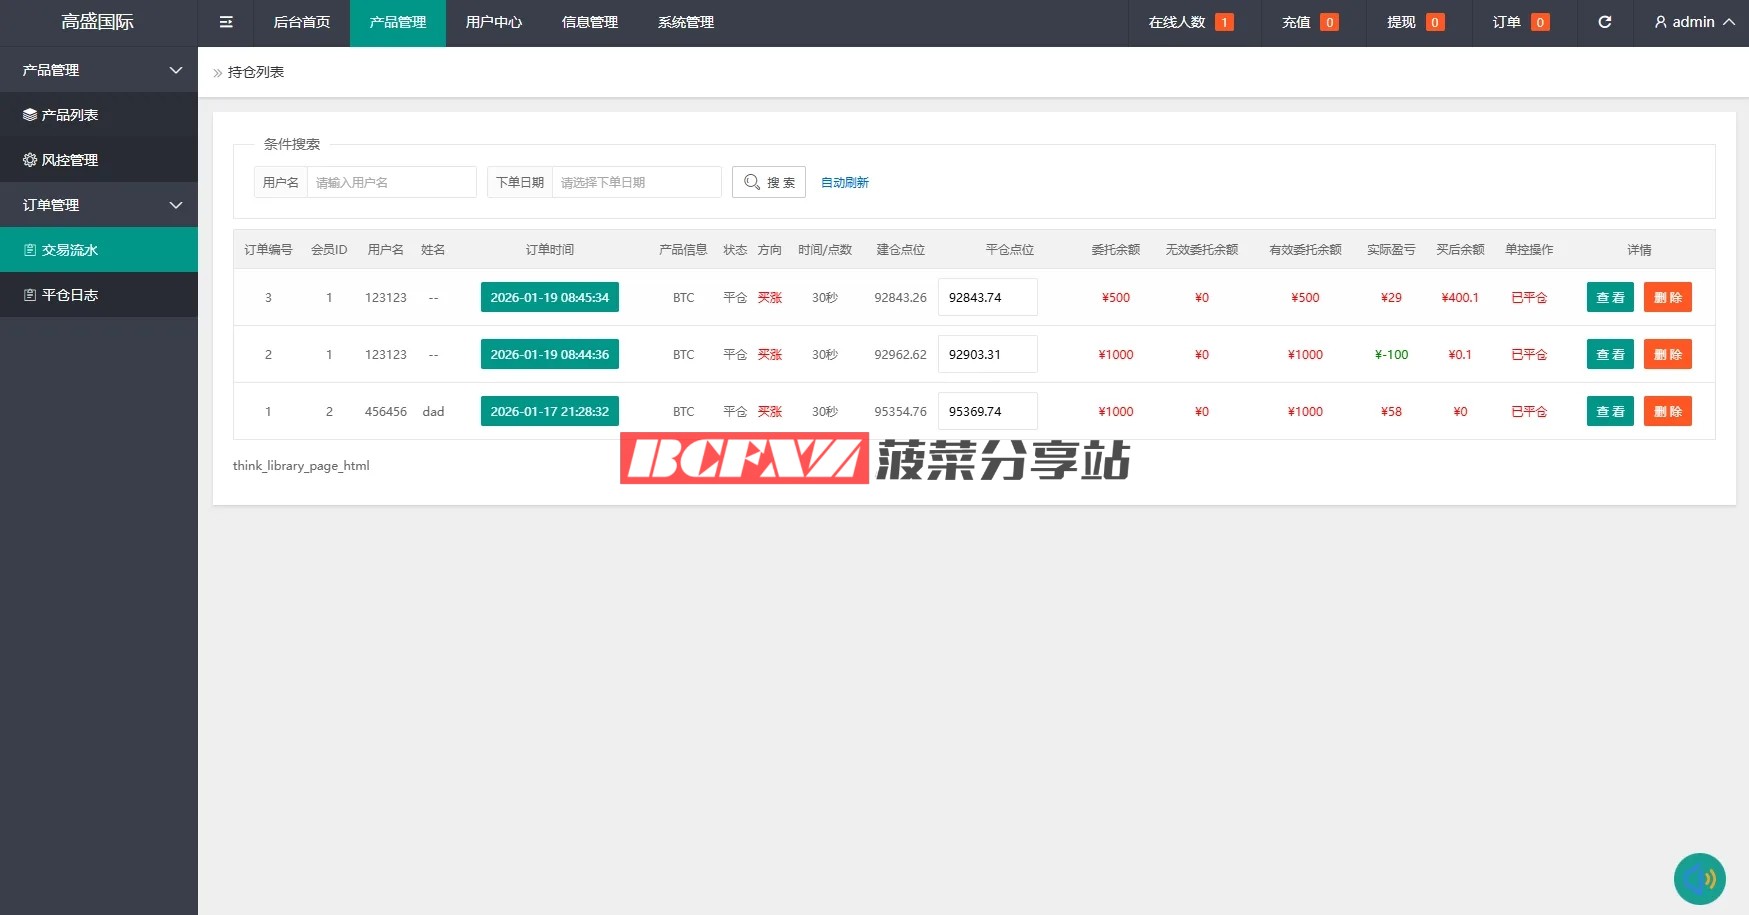1749x915 pixels.
Task: Click the 风控管理 gear icon
Action: click(30, 160)
